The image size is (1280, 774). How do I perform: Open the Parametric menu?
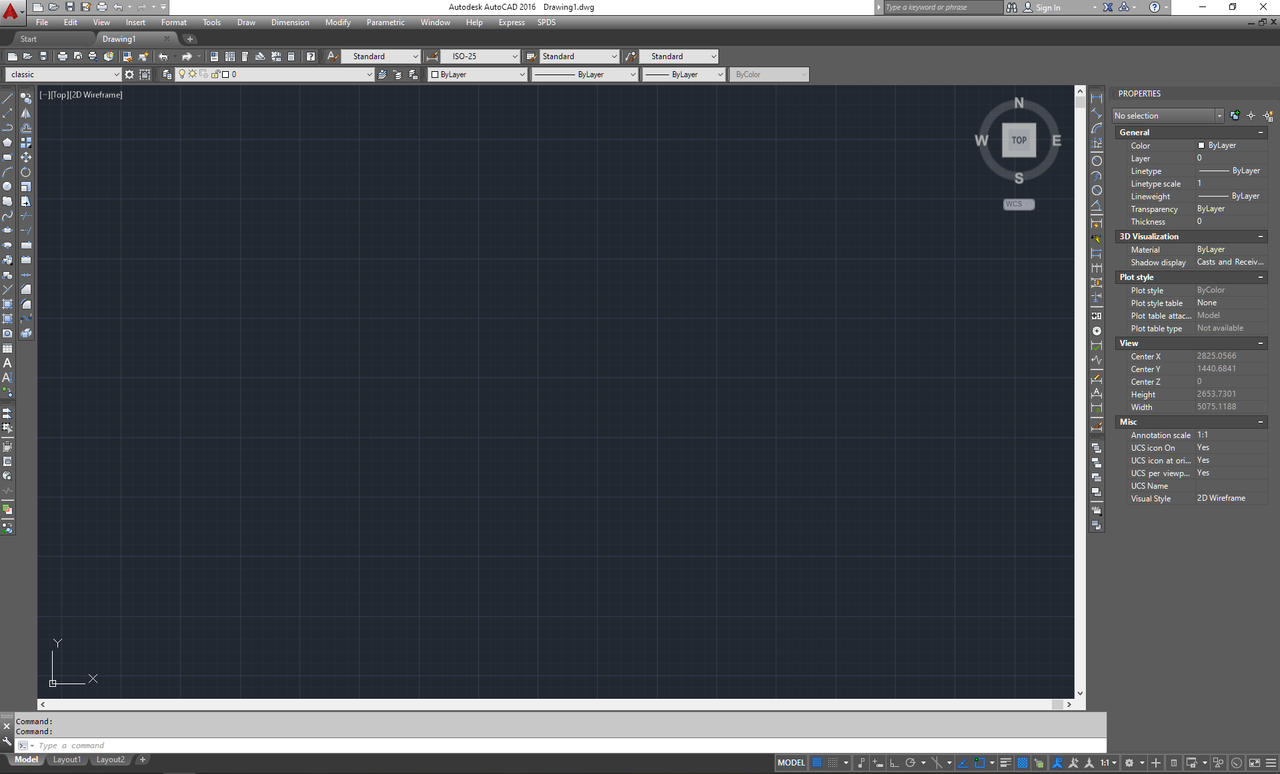(x=385, y=22)
